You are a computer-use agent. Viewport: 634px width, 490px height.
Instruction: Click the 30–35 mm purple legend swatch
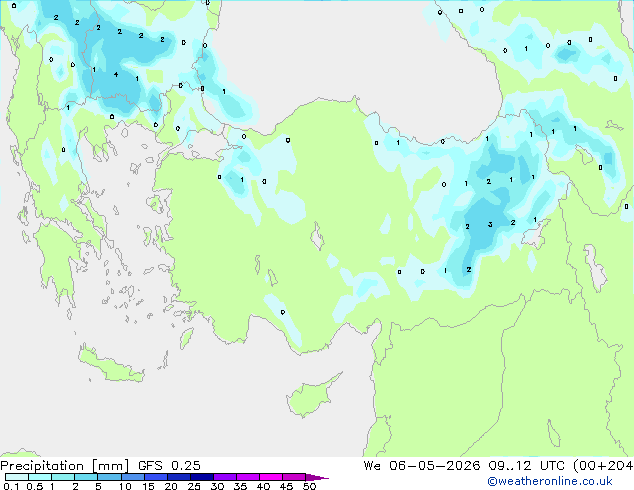click(225, 477)
